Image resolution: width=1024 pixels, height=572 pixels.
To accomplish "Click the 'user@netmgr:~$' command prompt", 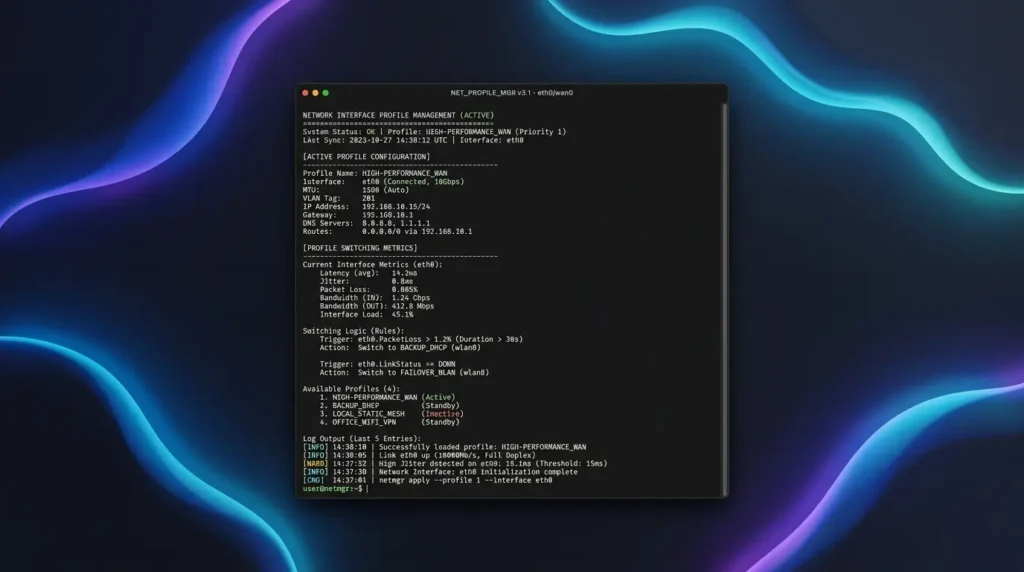I will [x=332, y=488].
